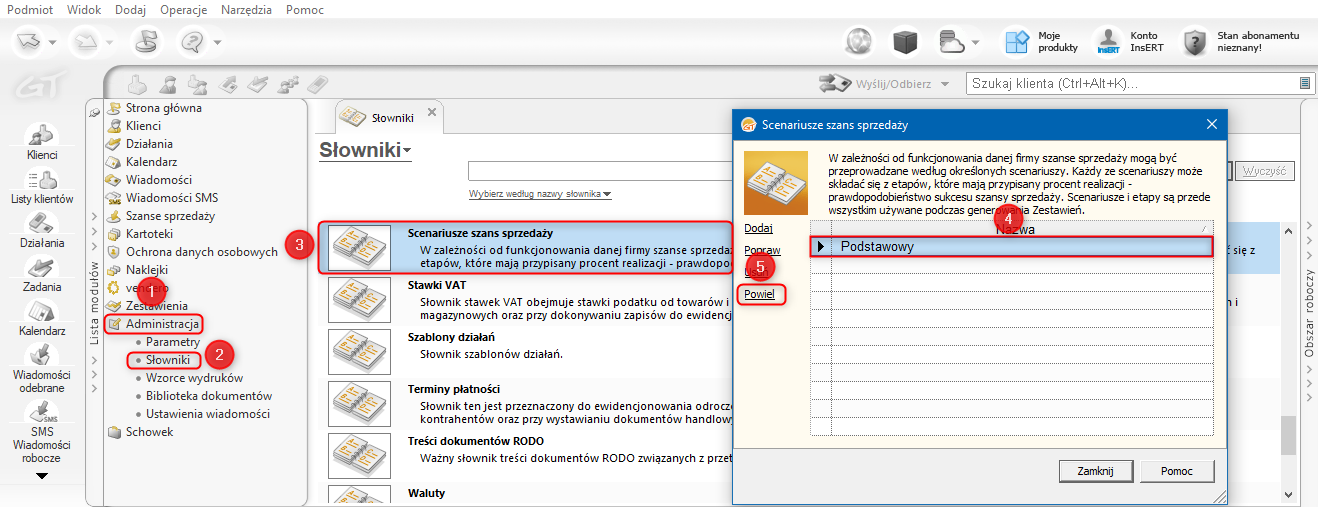
Task: Select Kalendarz in module tree
Action: point(152,162)
